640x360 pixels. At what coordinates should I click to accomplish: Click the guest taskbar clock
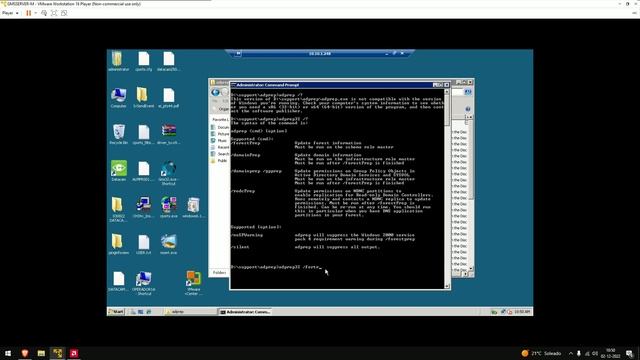[x=522, y=312]
